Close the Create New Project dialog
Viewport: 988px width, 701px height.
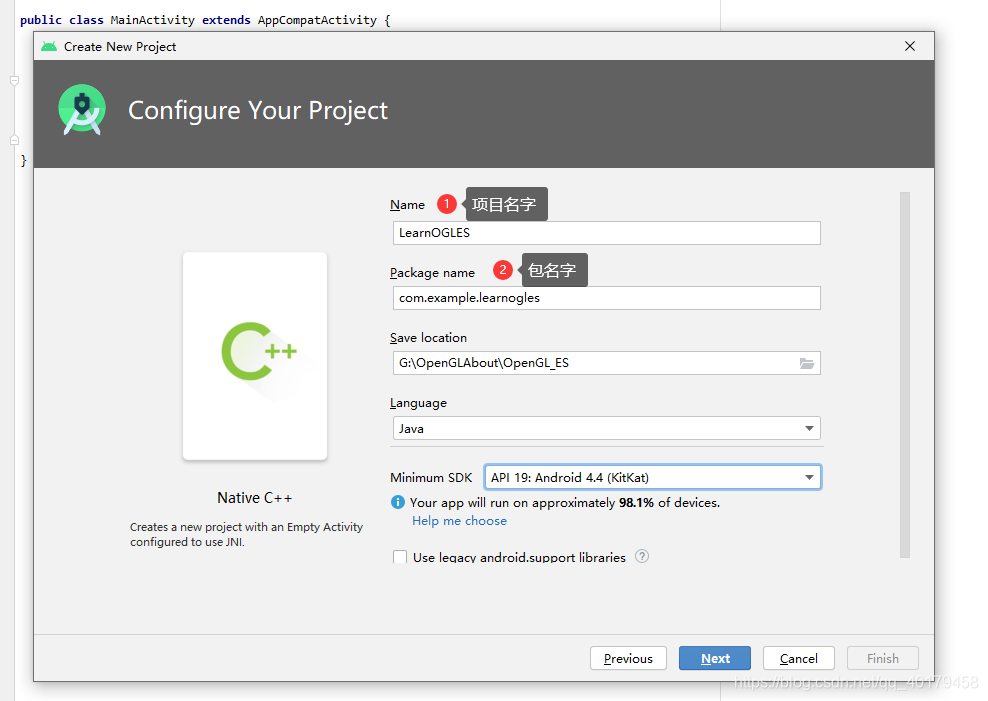910,46
